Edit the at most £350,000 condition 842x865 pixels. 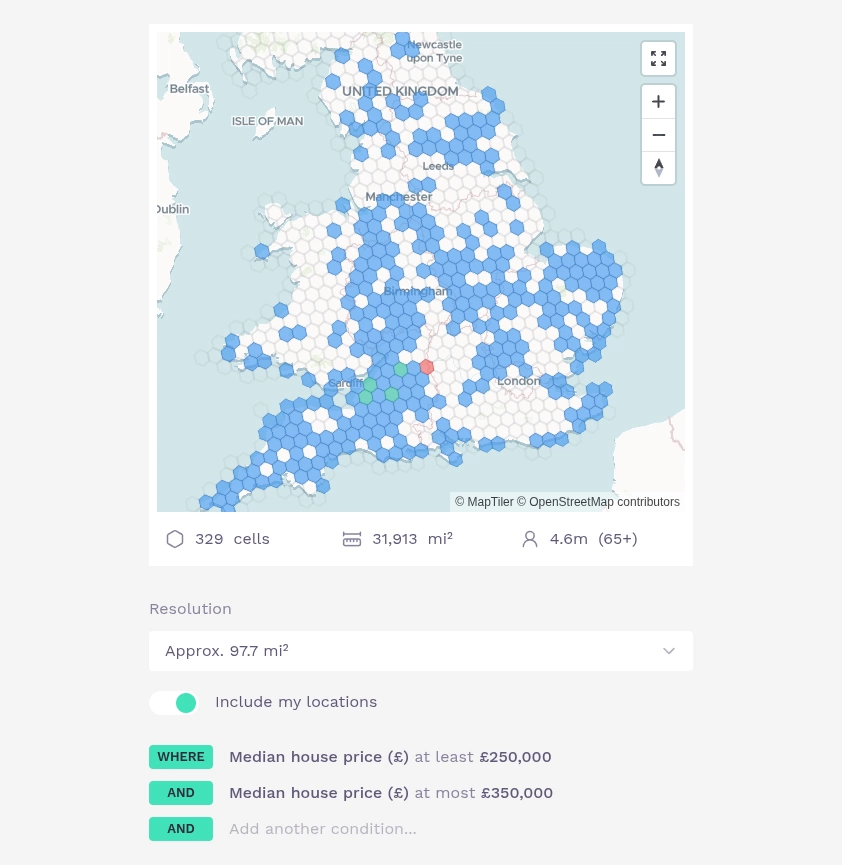coord(391,793)
